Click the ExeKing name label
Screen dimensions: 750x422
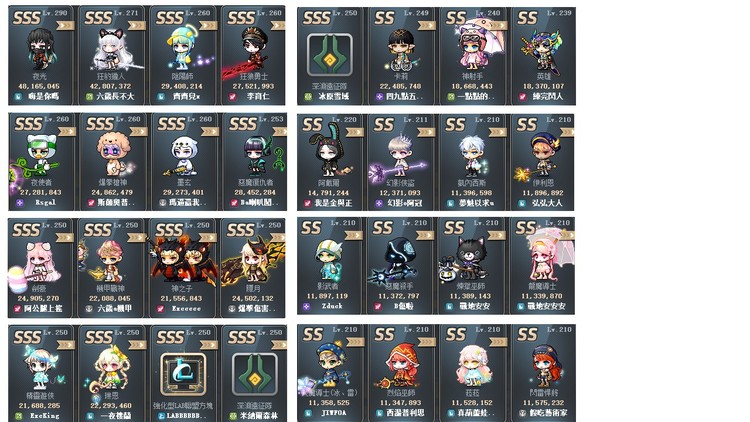pyautogui.click(x=44, y=416)
